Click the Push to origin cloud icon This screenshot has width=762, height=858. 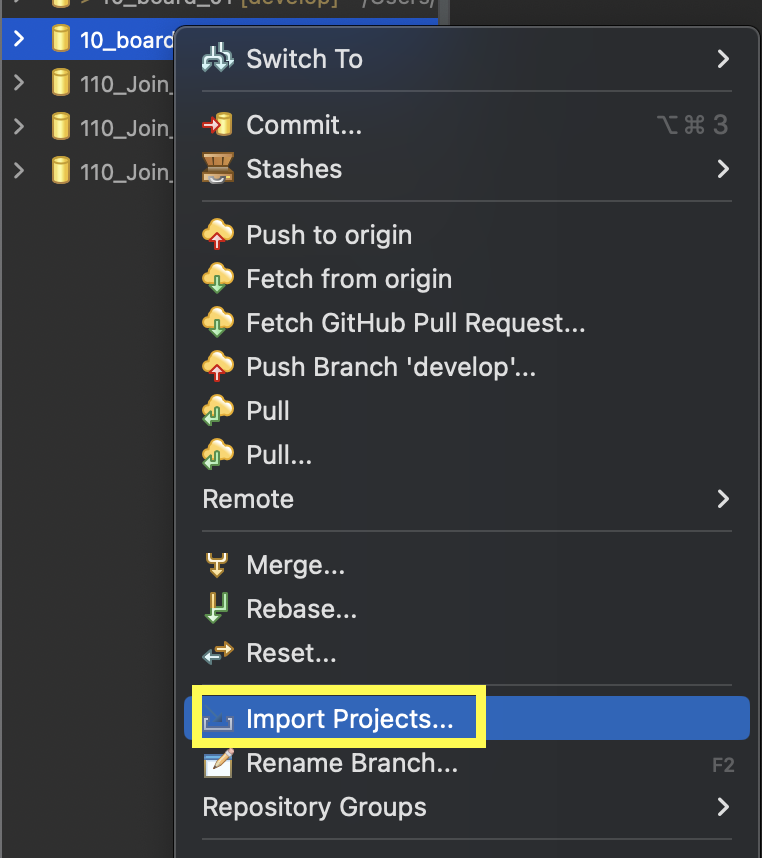(x=217, y=235)
